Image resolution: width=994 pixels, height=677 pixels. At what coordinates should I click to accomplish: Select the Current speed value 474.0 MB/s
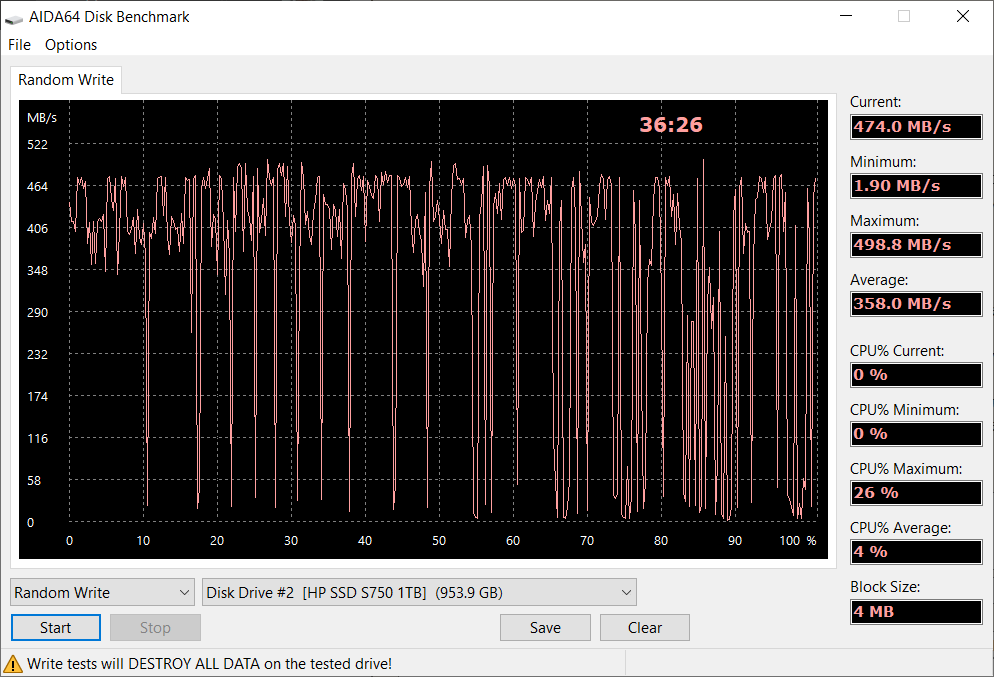point(915,127)
